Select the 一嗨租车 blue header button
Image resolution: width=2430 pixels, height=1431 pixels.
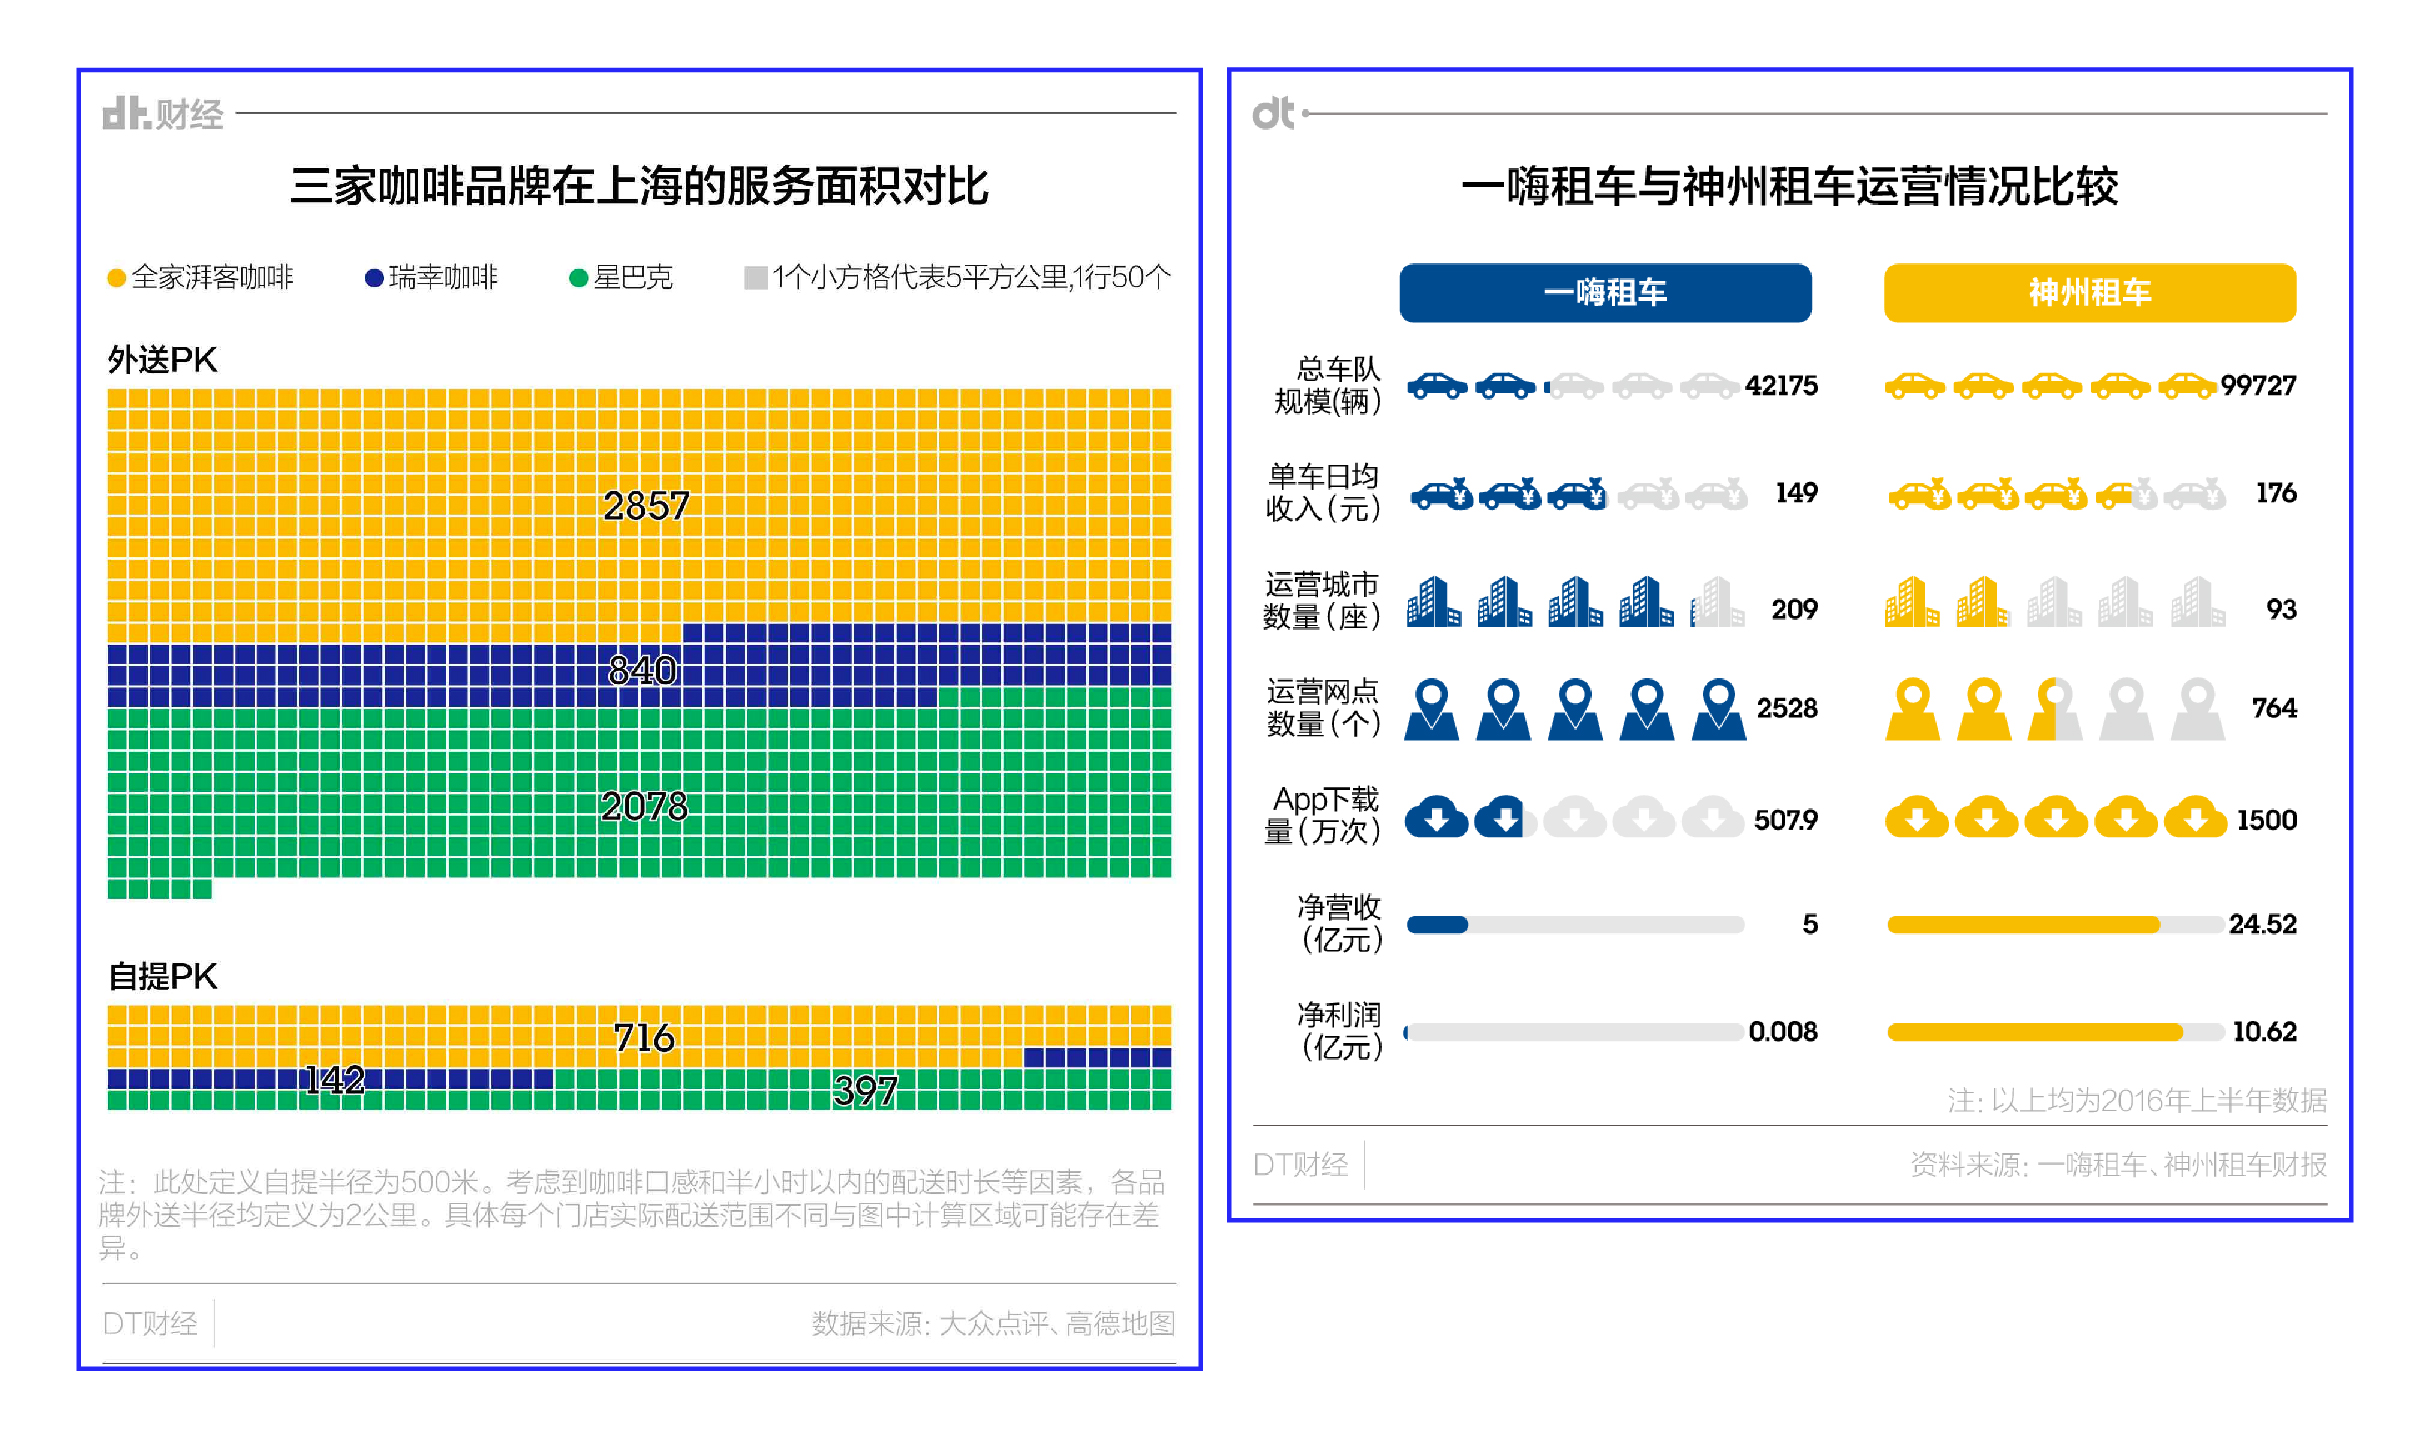pyautogui.click(x=1604, y=293)
